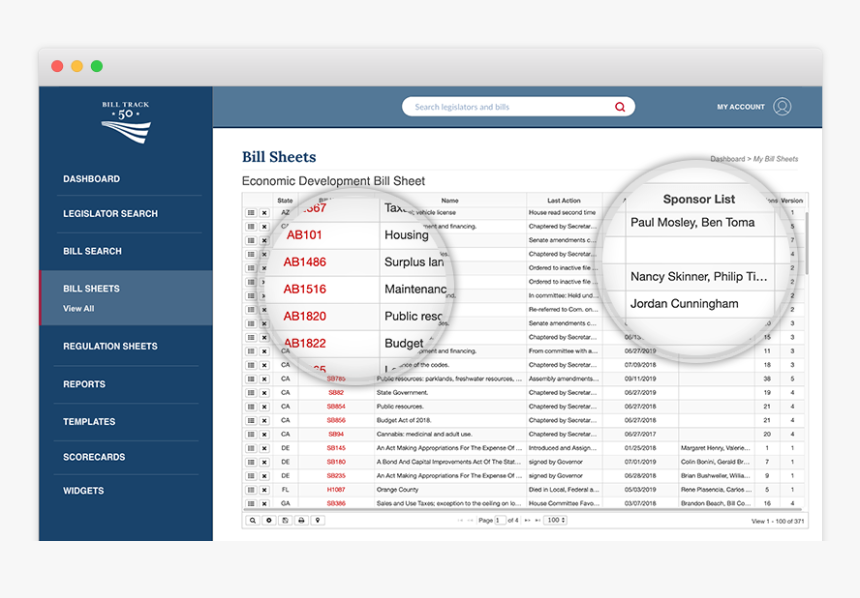Click the Rene Plasencia sponsor cell
This screenshot has width=860, height=598.
pyautogui.click(x=716, y=489)
